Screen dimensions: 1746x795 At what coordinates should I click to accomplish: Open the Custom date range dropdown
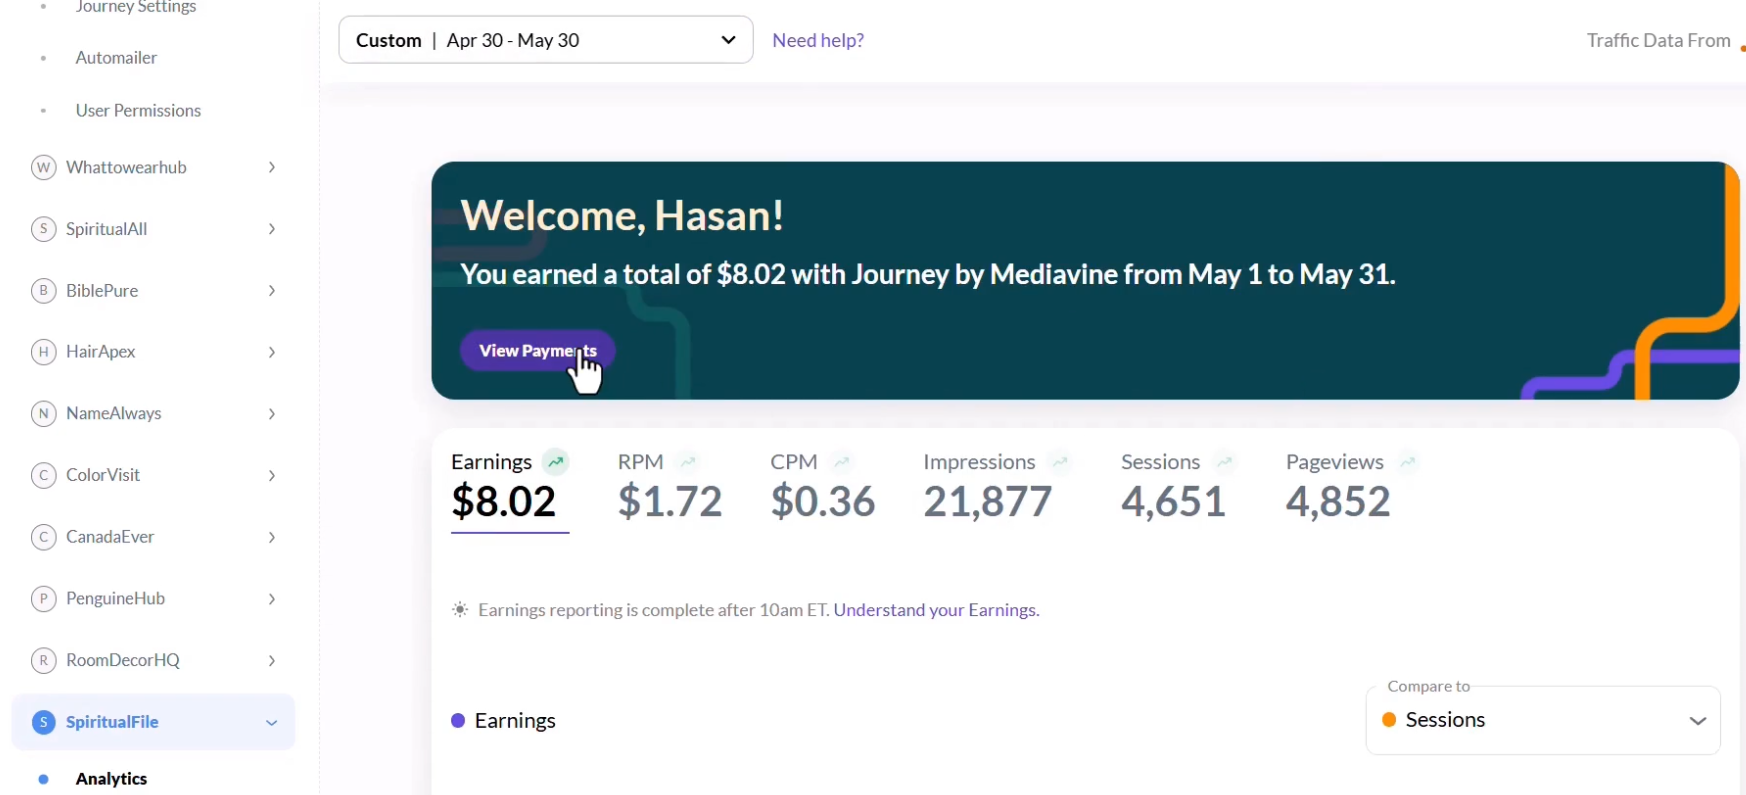(546, 40)
